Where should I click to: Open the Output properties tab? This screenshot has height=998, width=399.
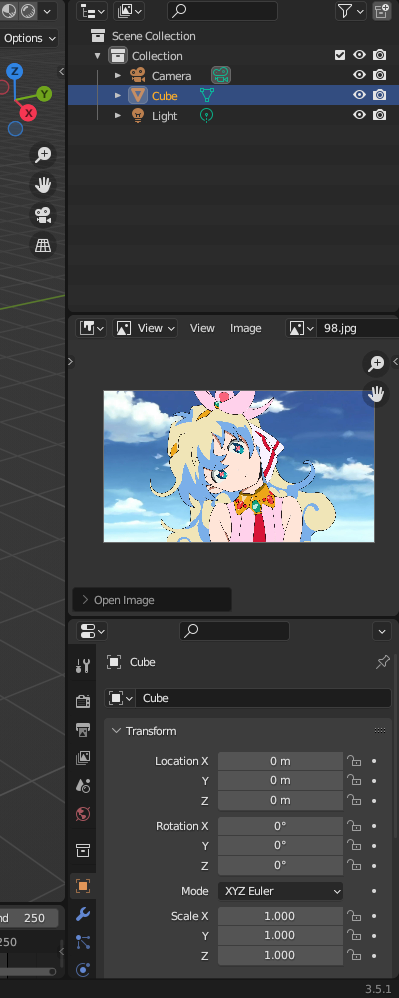(x=83, y=729)
